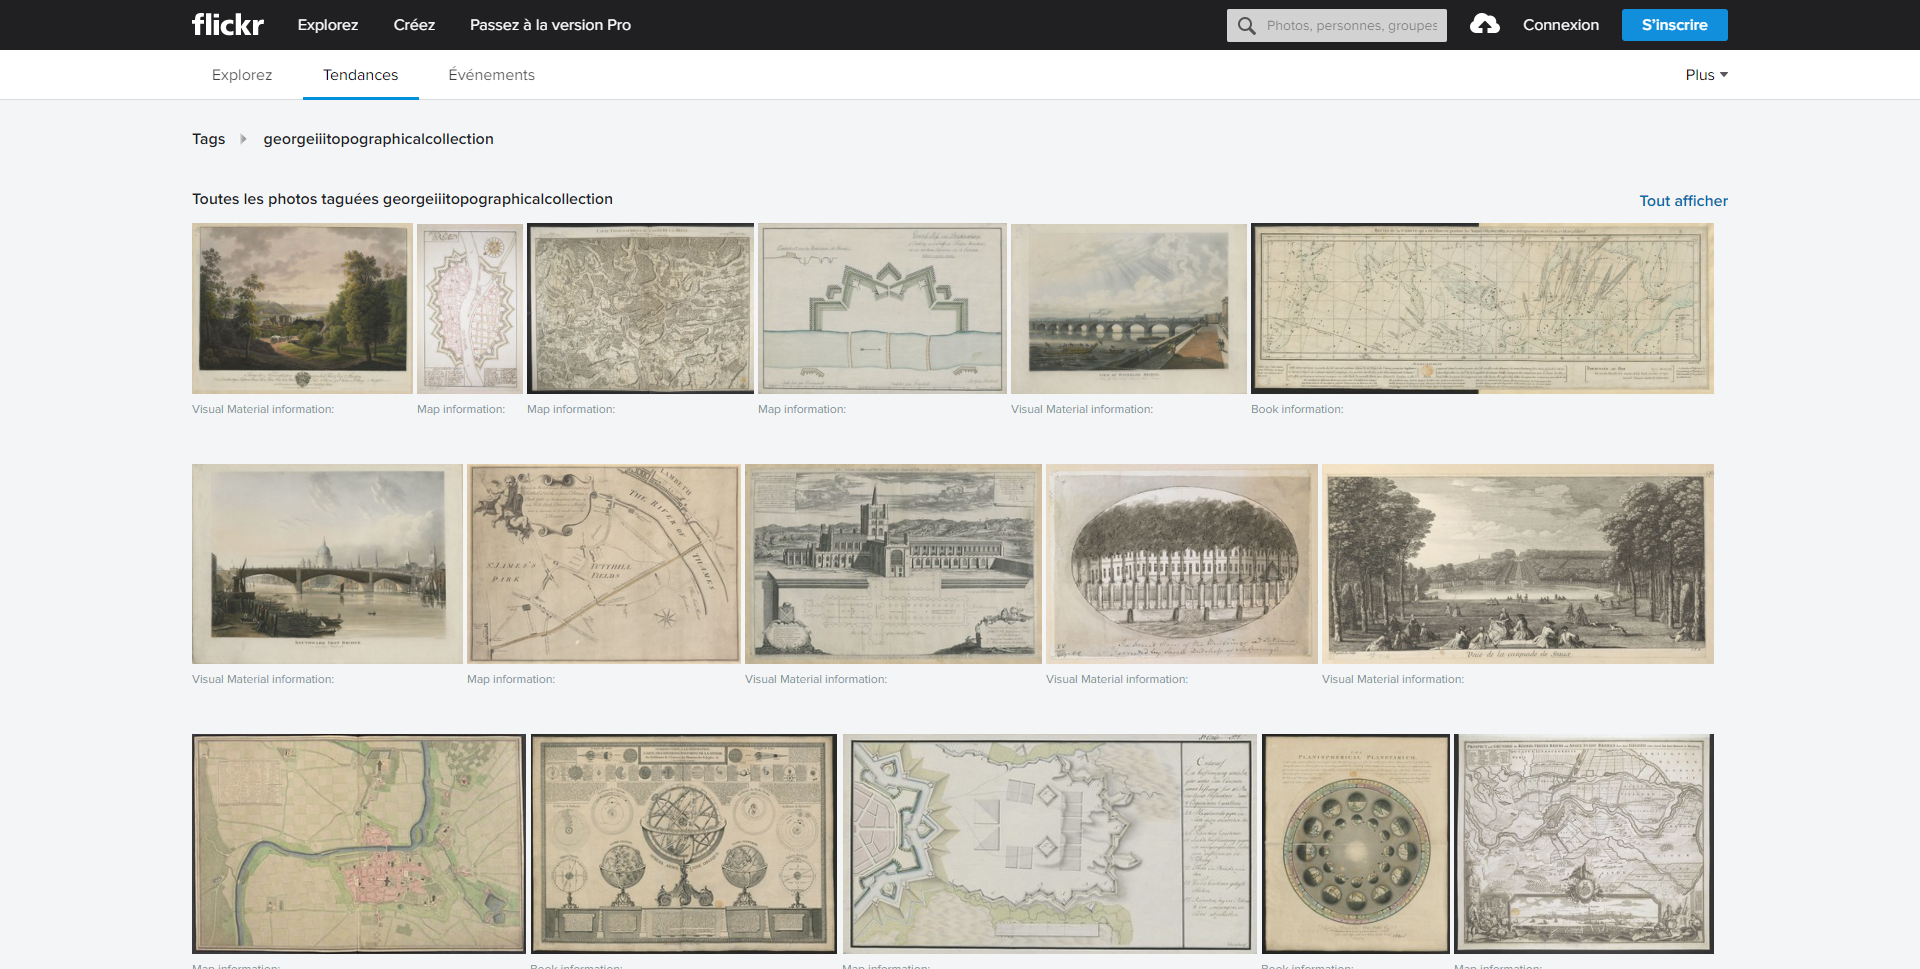Screen dimensions: 1920x969
Task: Open the planispherical planetarium thumbnail
Action: point(1356,843)
